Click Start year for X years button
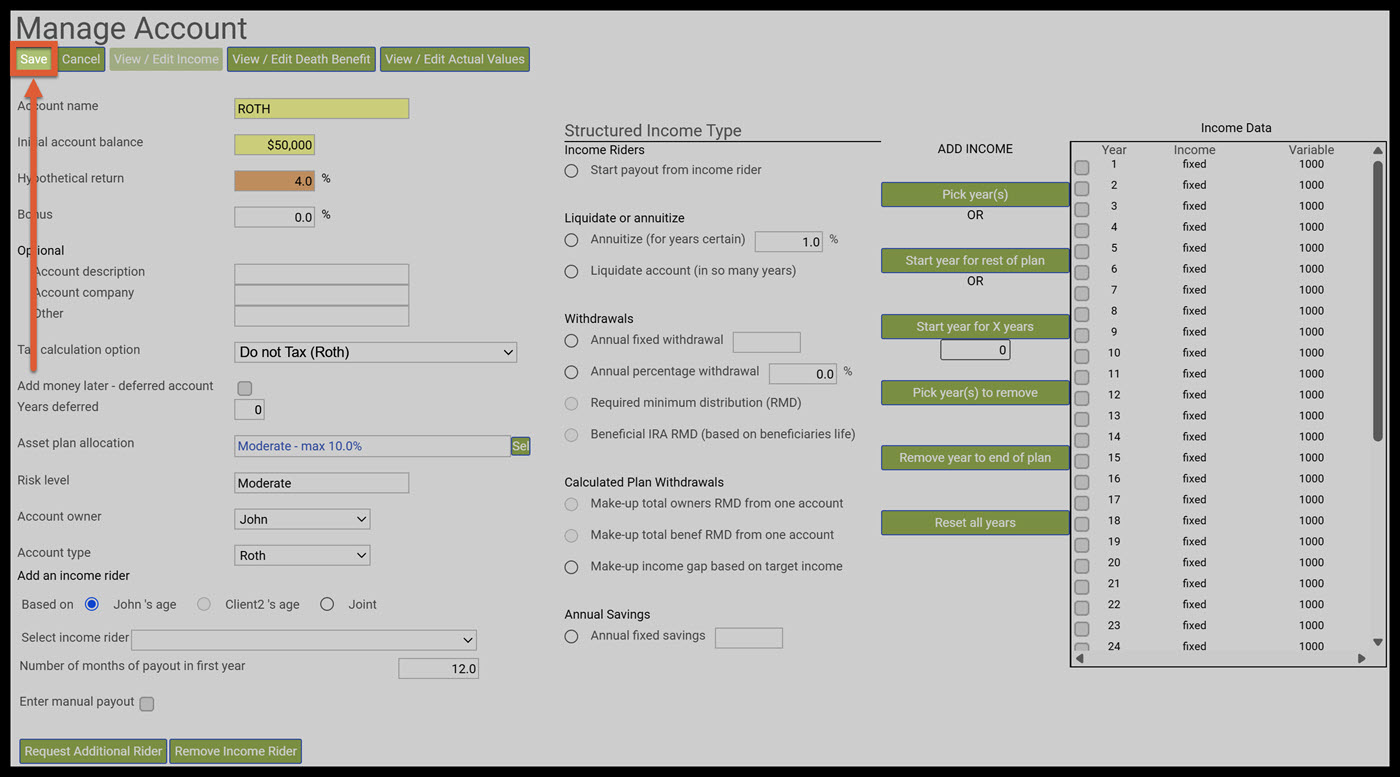1400x777 pixels. click(975, 327)
